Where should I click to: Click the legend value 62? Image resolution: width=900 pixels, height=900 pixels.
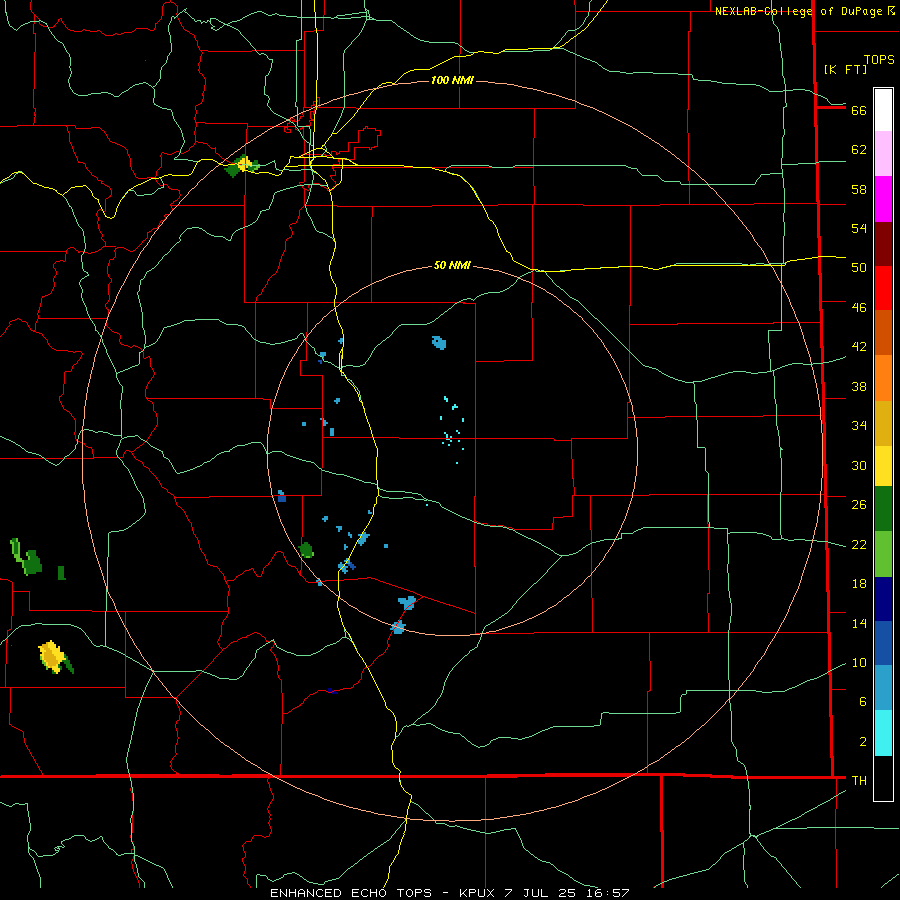[859, 149]
